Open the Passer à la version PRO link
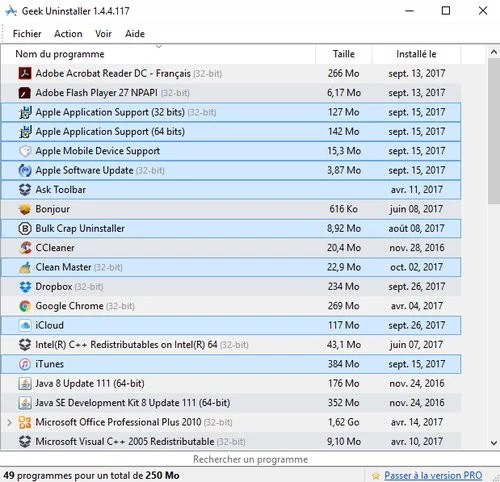The image size is (500, 482). click(433, 475)
